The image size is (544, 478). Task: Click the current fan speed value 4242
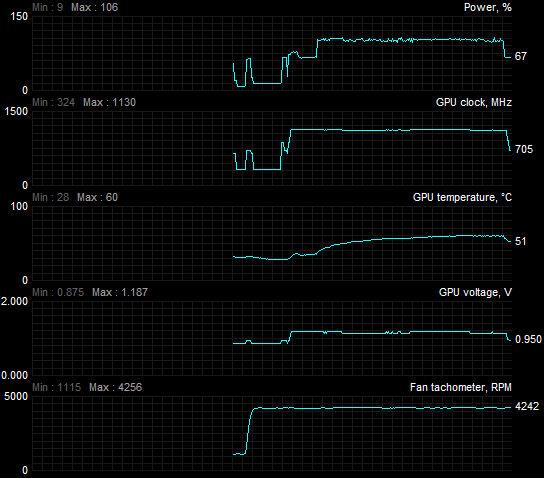point(527,406)
